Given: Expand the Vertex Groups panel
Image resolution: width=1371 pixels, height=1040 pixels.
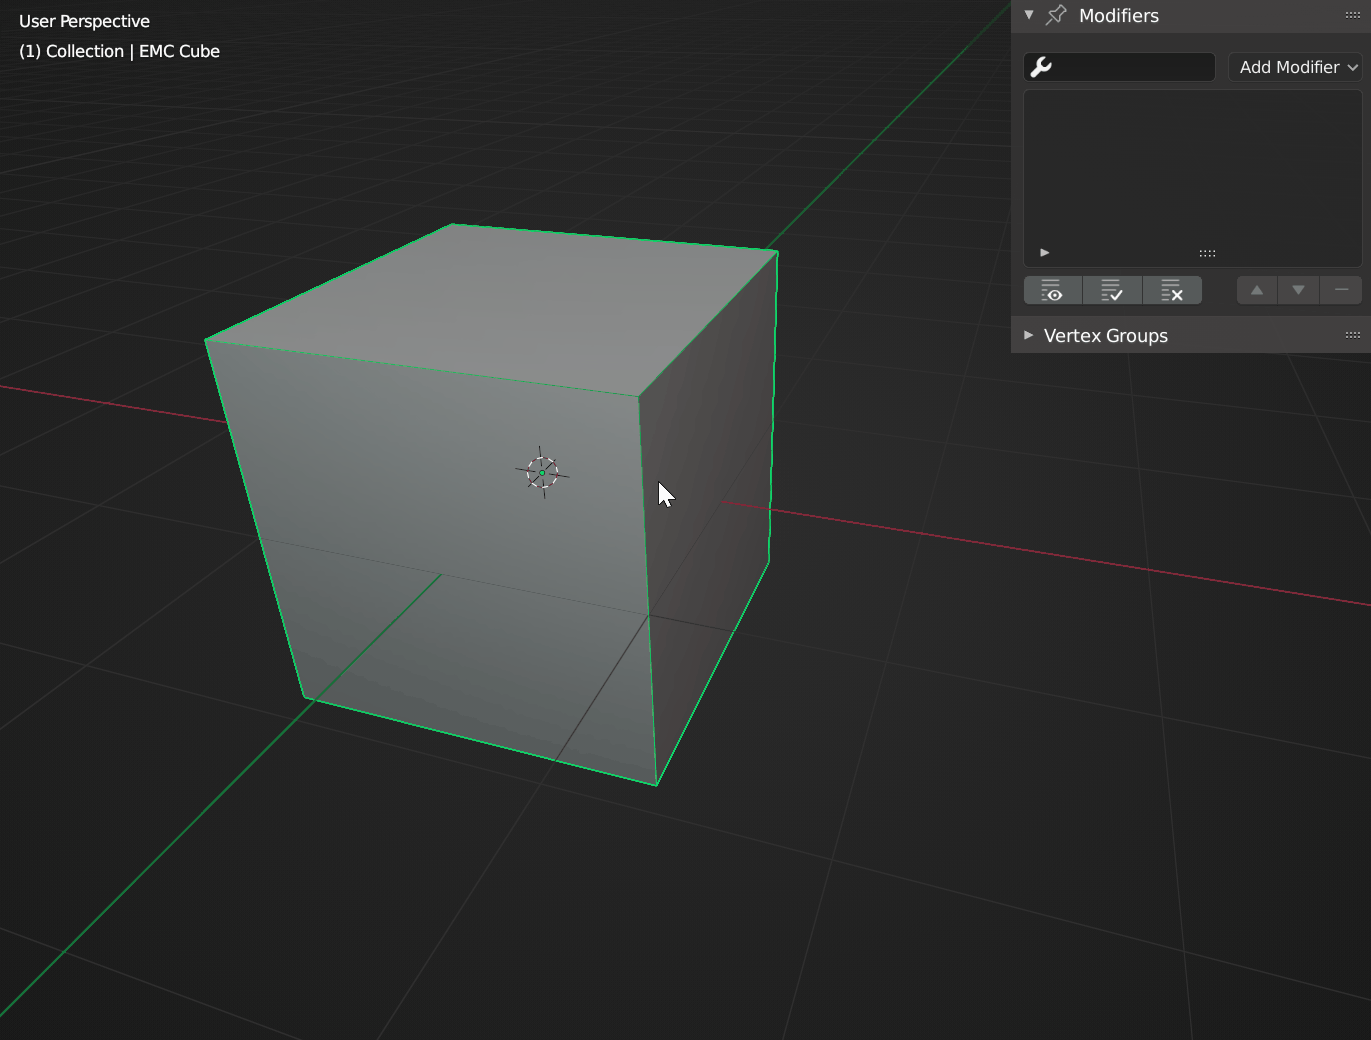Looking at the screenshot, I should tap(1028, 335).
